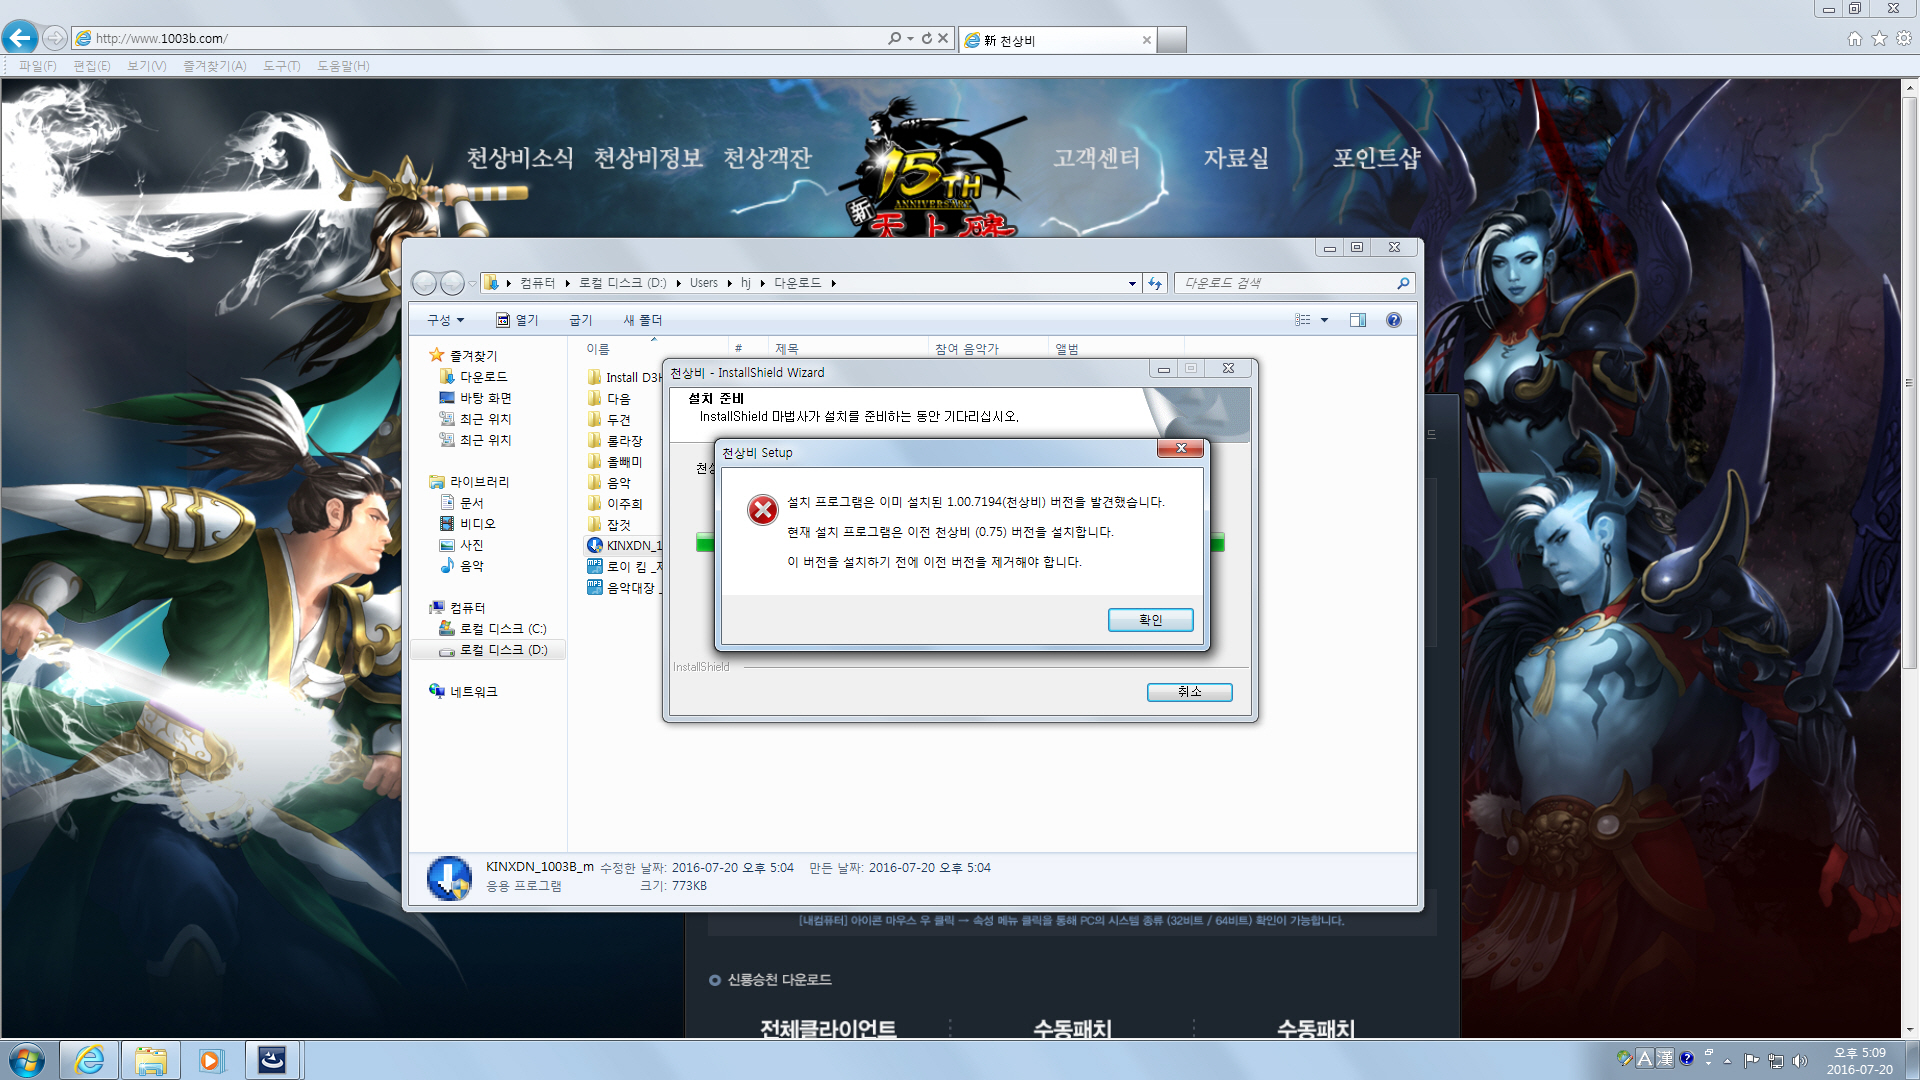Open 천상객잔 site navigation link
The image size is (1920, 1080).
tap(767, 158)
